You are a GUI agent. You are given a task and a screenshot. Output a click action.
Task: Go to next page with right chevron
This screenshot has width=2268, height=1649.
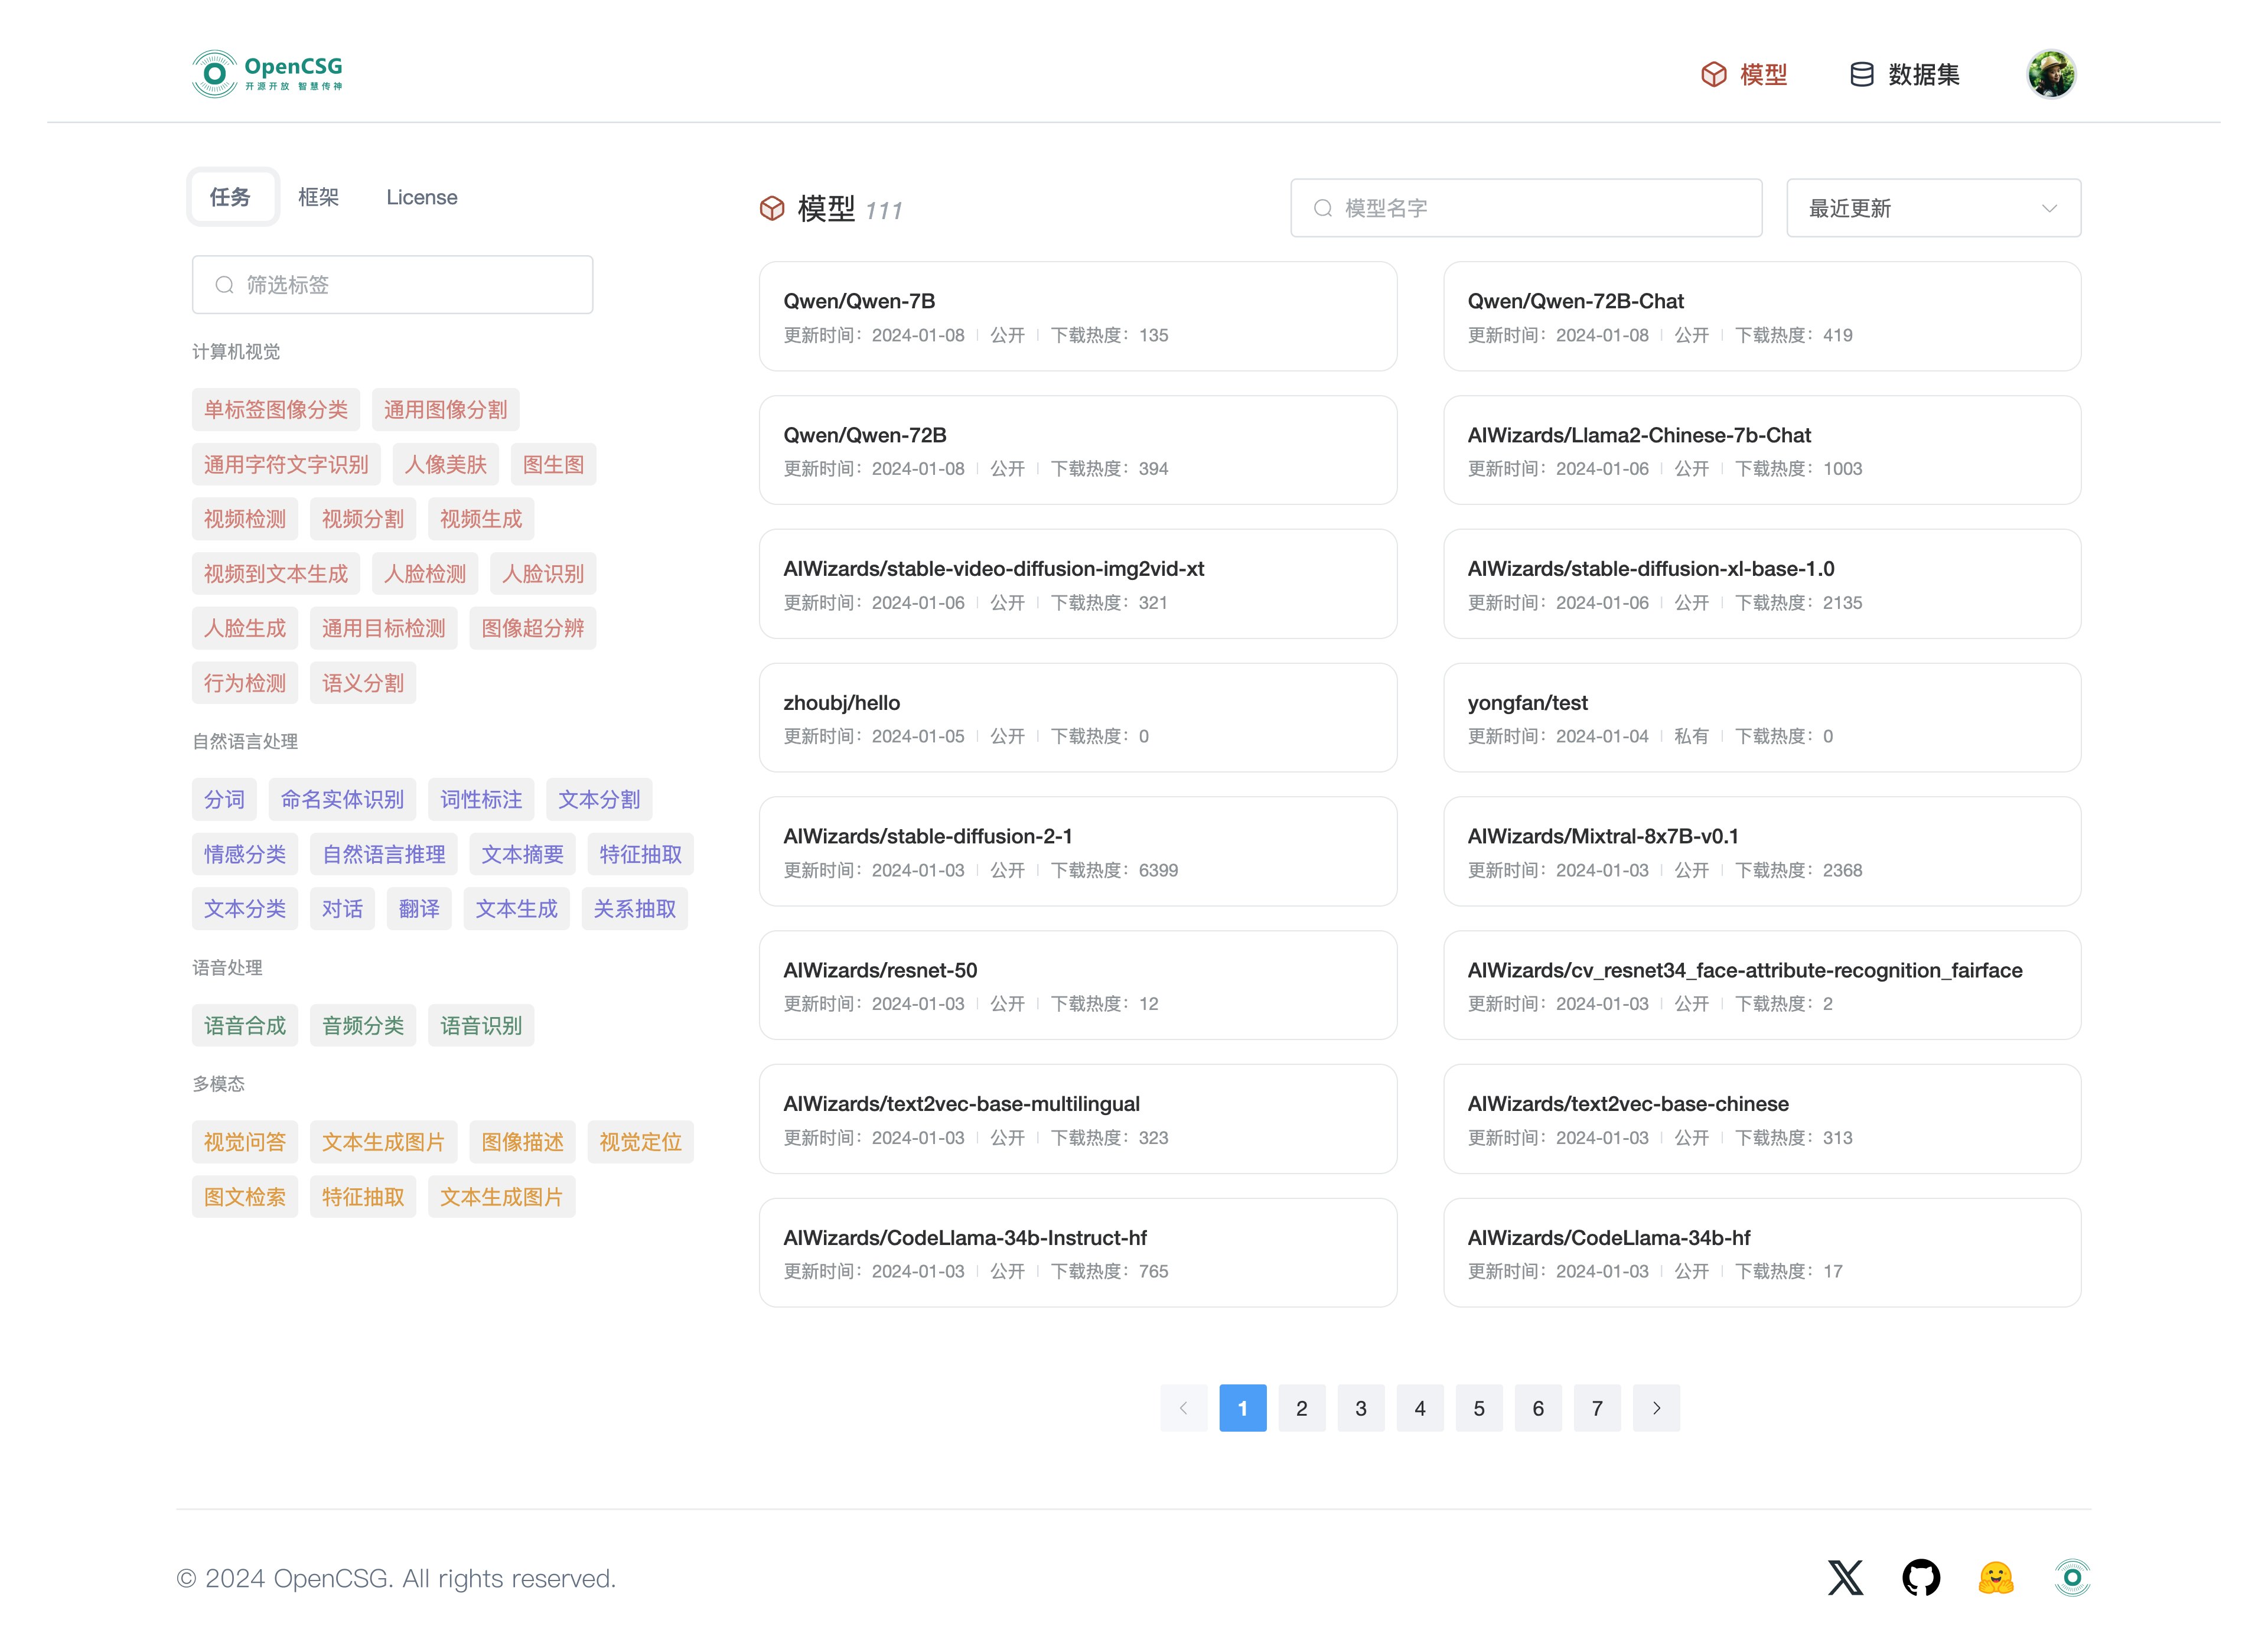1656,1407
